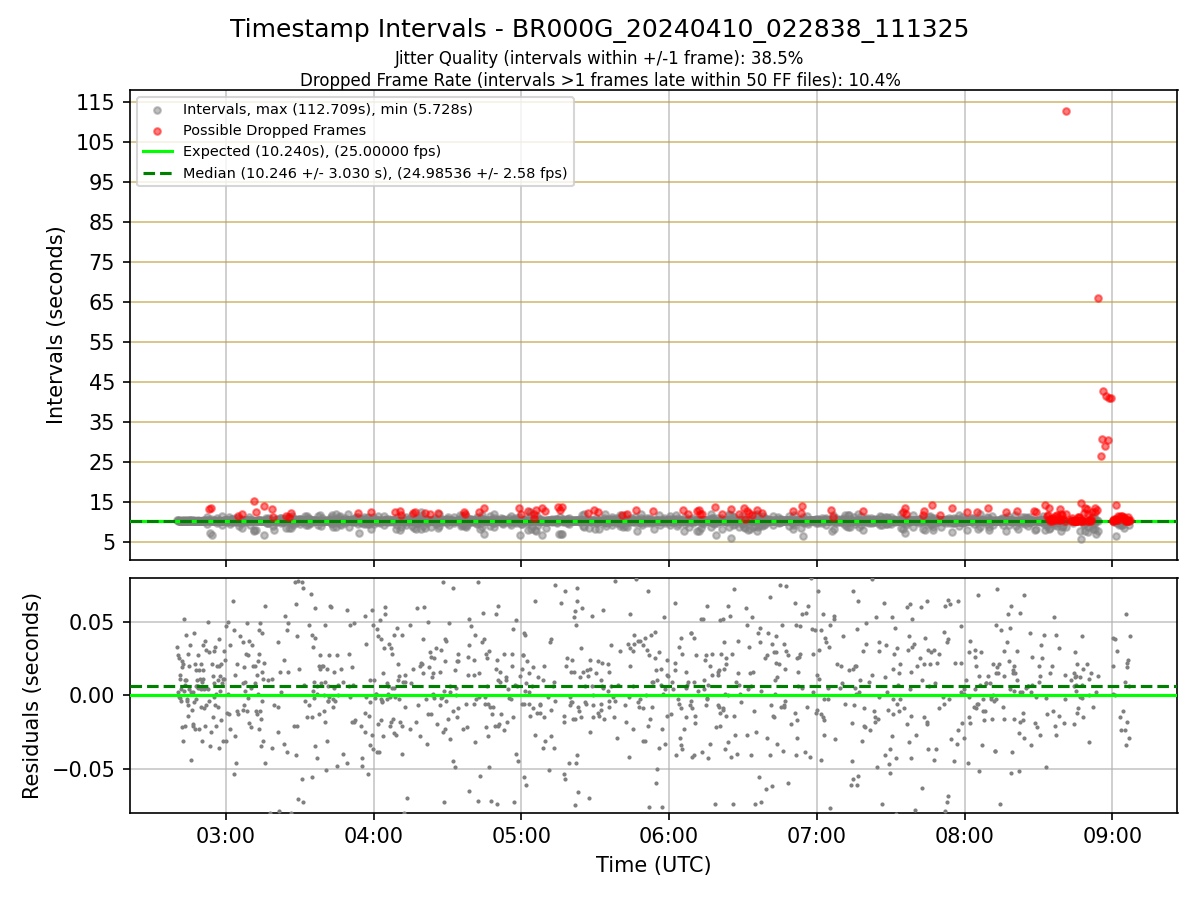The height and width of the screenshot is (900, 1200).
Task: Select the 'Jitter Quality' 38.5% subtitle line
Action: click(599, 58)
